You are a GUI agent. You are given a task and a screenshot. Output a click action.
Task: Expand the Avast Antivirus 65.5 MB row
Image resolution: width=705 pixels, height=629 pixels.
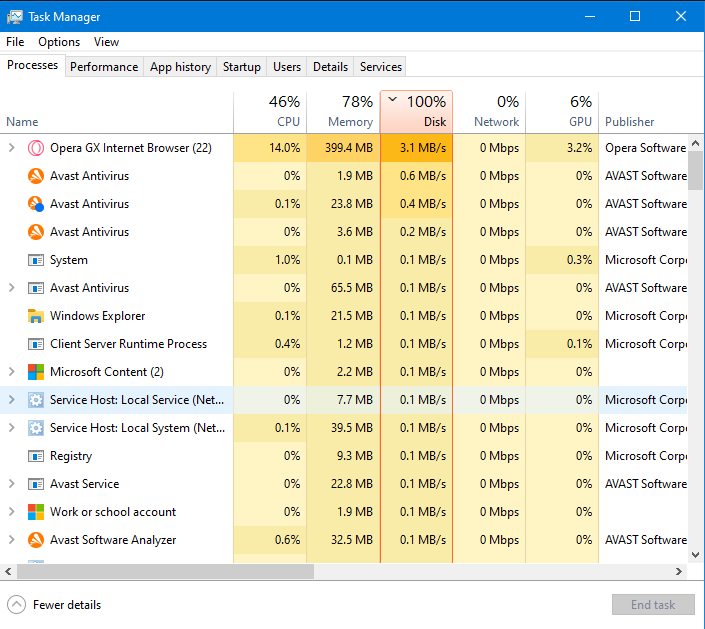tap(12, 288)
